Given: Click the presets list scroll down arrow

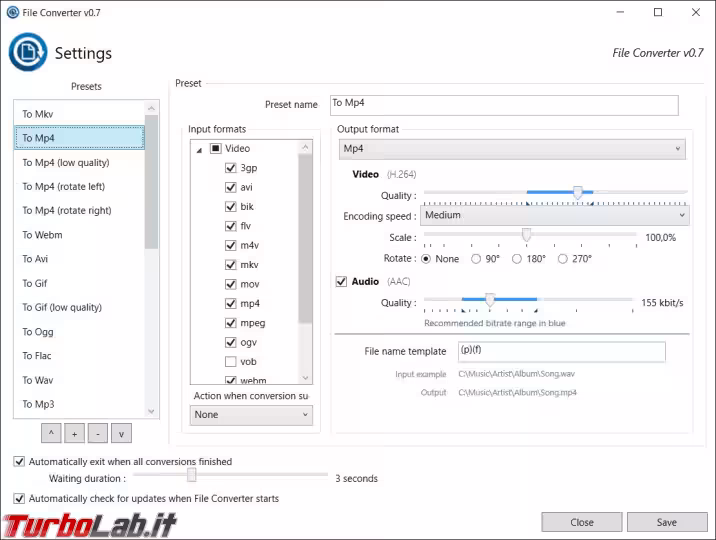Looking at the screenshot, I should point(152,411).
